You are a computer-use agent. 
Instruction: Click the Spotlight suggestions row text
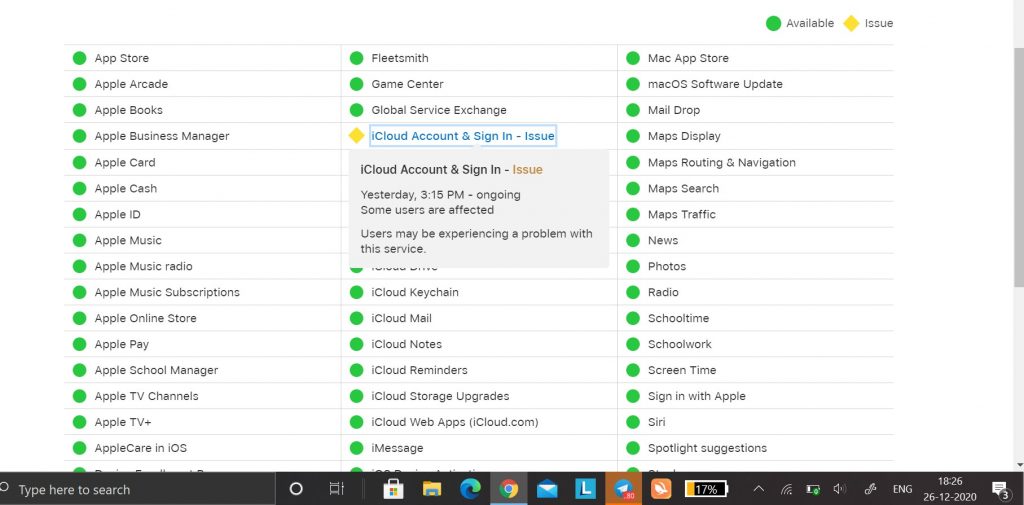click(707, 448)
